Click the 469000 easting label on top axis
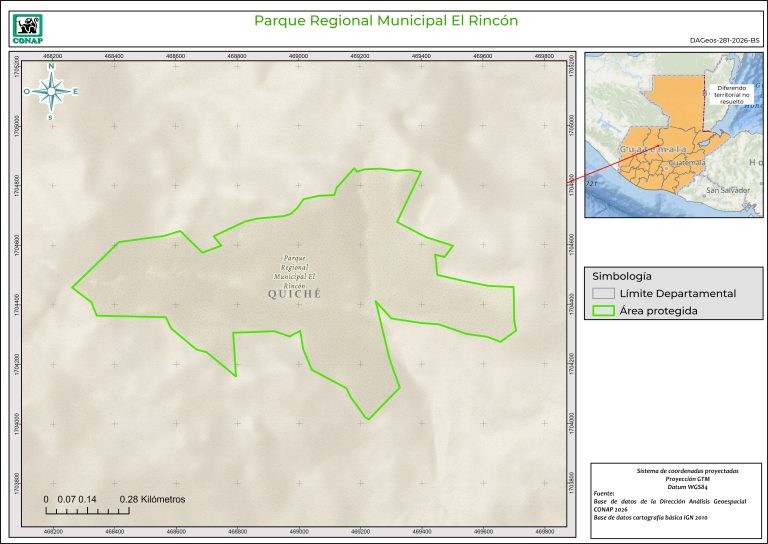Screen dimensions: 768x544 pos(299,57)
